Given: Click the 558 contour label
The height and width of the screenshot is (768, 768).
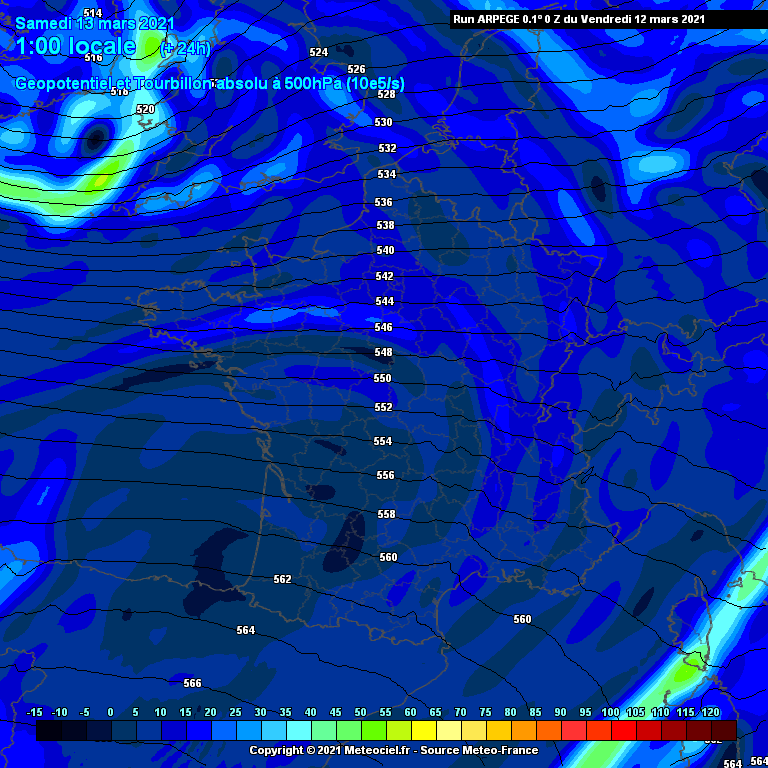Looking at the screenshot, I should 386,514.
